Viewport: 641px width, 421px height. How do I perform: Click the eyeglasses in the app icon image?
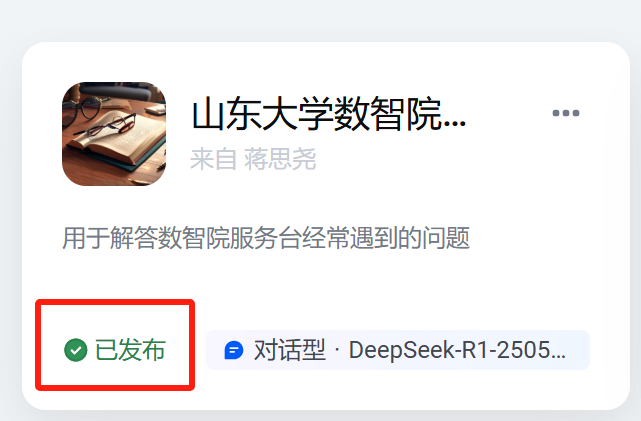pos(110,125)
